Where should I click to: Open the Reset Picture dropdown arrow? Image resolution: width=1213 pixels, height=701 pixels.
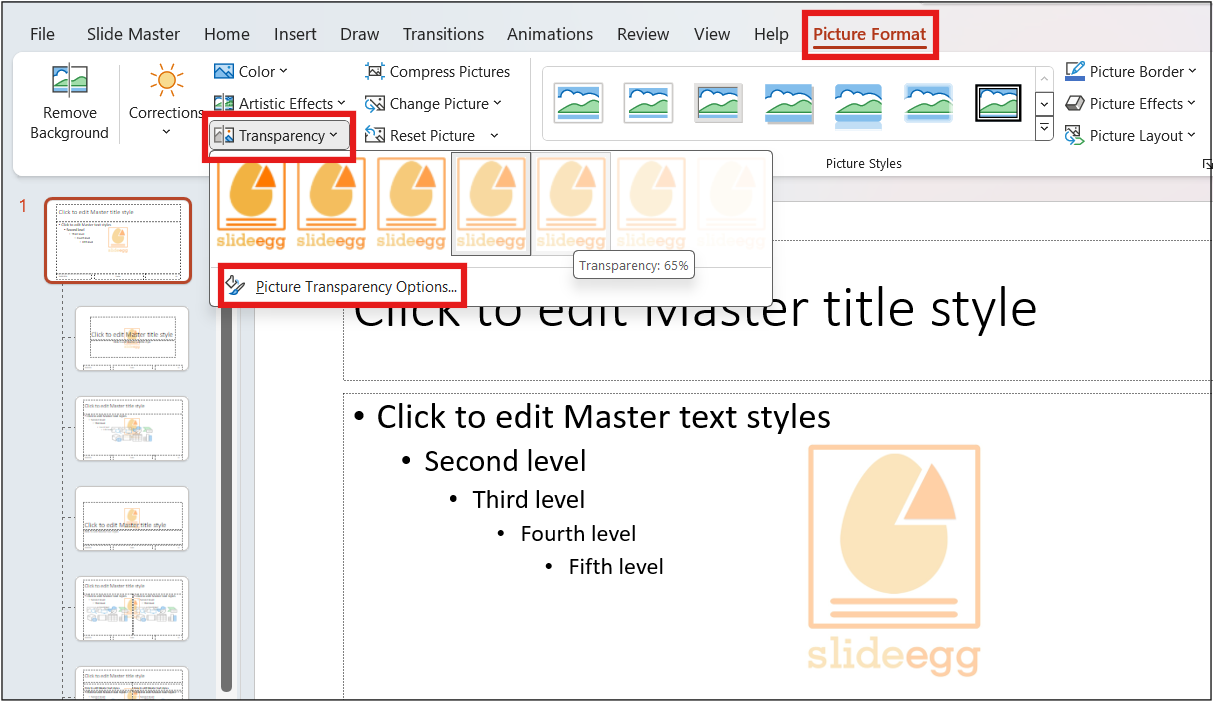tap(494, 135)
